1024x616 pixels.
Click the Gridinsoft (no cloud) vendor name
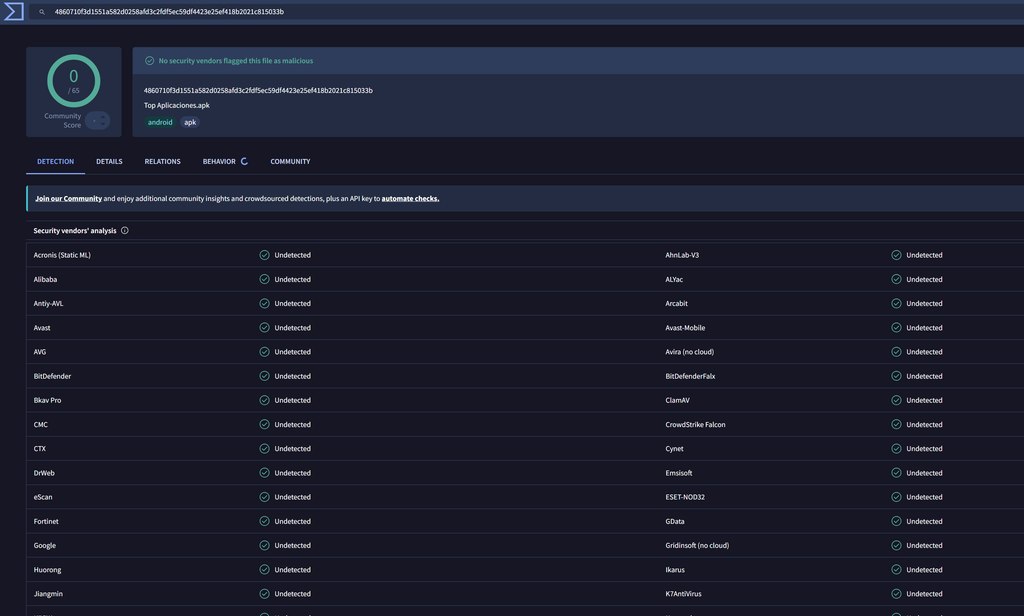(697, 545)
